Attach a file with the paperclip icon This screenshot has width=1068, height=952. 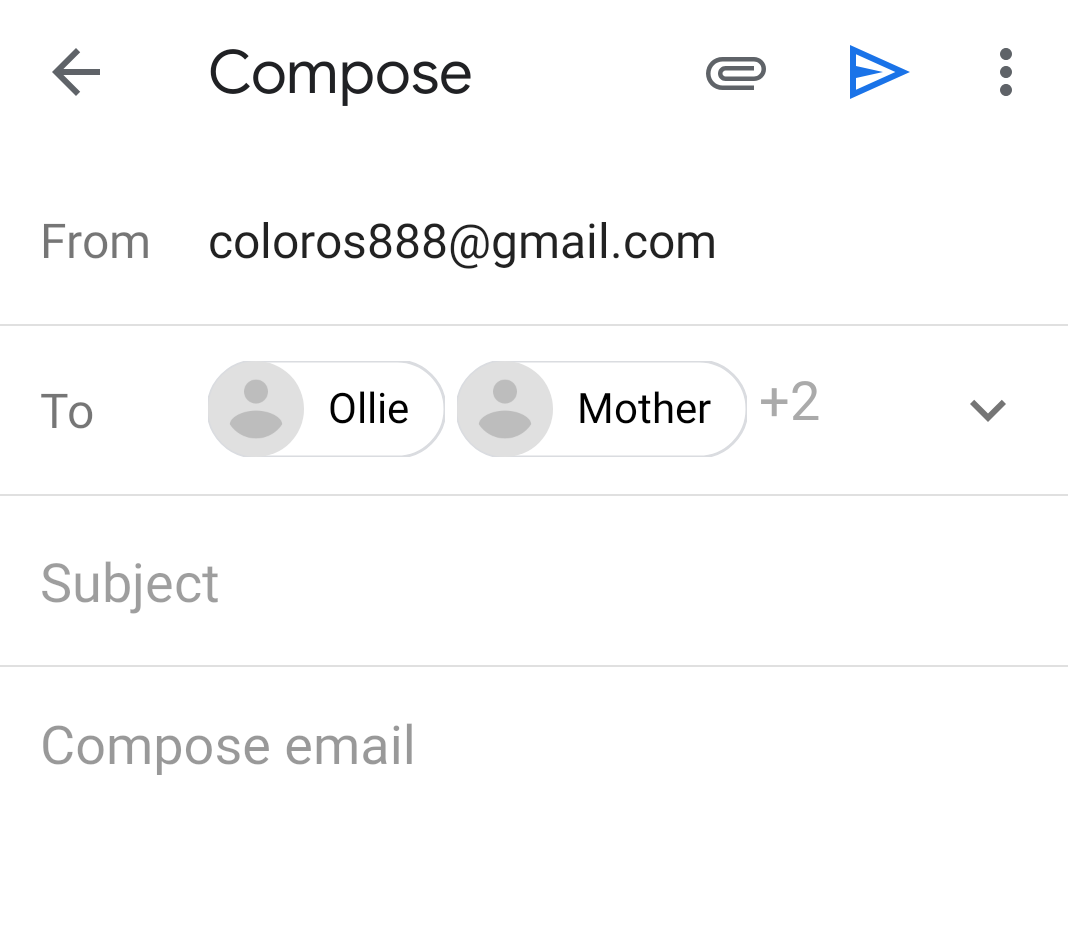(x=736, y=73)
